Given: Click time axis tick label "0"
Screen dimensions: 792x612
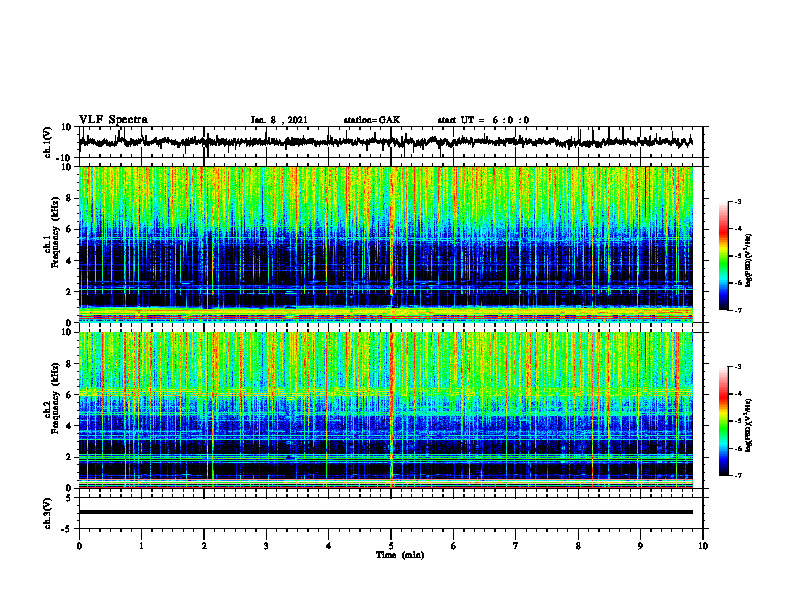Looking at the screenshot, I should 79,546.
